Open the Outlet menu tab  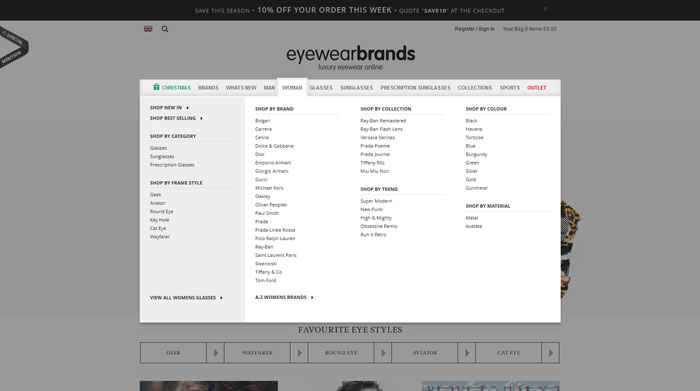[x=537, y=88]
